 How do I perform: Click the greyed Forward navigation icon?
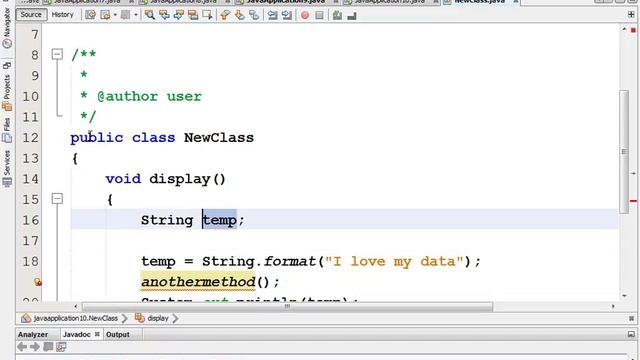pos(125,16)
